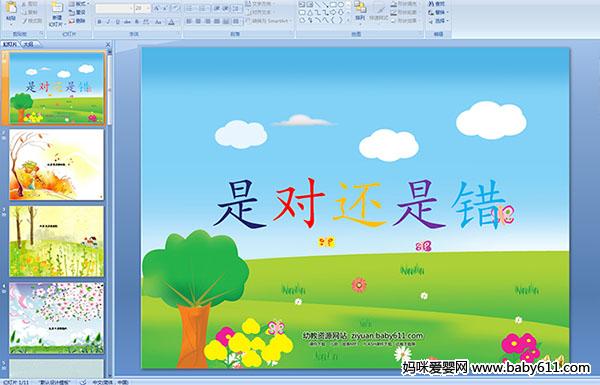The width and height of the screenshot is (600, 385).
Task: Select the rectangle shape in shapes gallery
Action: pos(334,5)
